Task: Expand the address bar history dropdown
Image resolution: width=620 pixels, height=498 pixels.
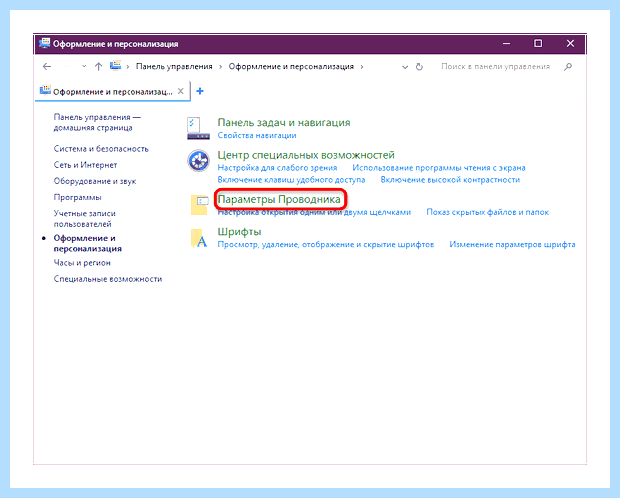Action: point(405,67)
